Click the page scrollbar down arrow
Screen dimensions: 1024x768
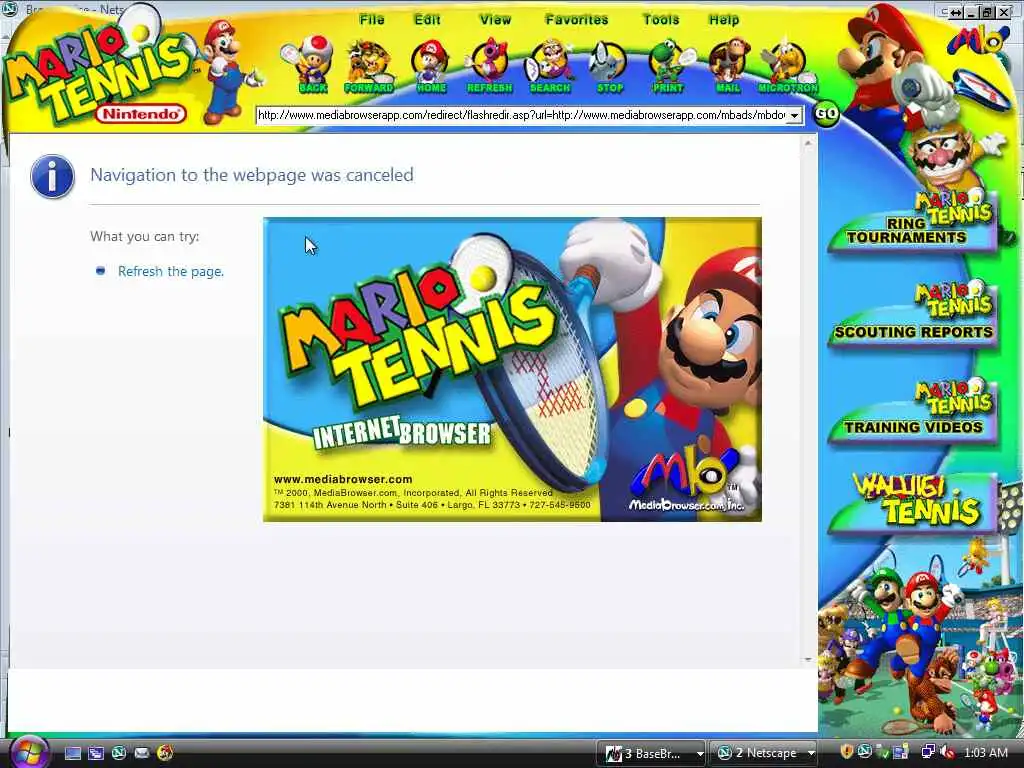(808, 660)
